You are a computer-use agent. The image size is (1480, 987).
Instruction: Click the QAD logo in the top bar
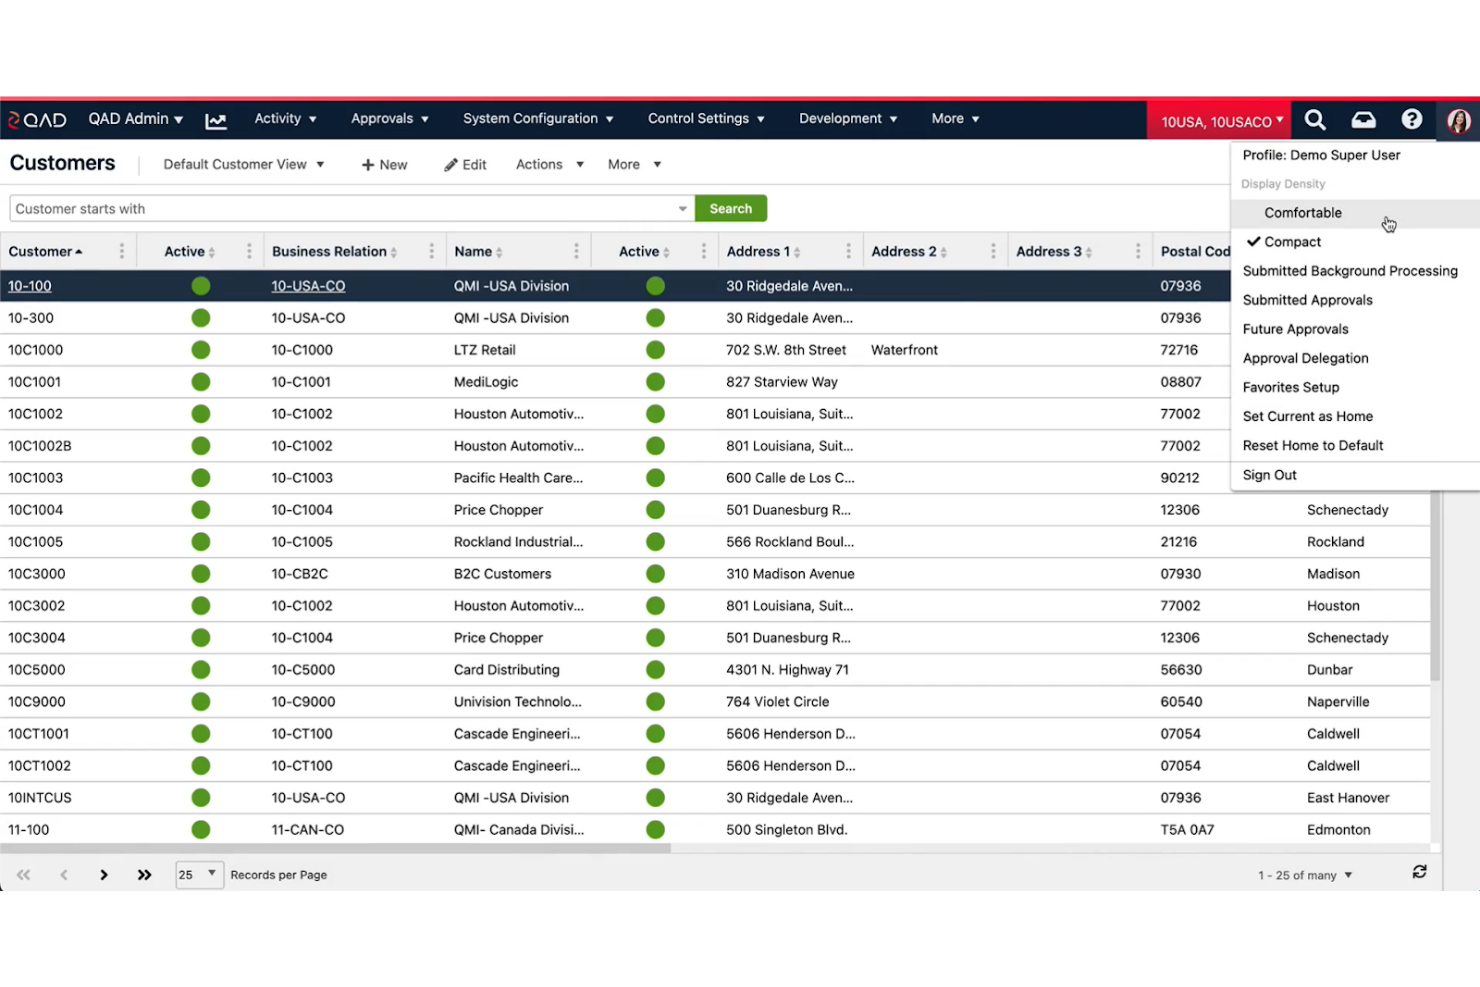(36, 119)
